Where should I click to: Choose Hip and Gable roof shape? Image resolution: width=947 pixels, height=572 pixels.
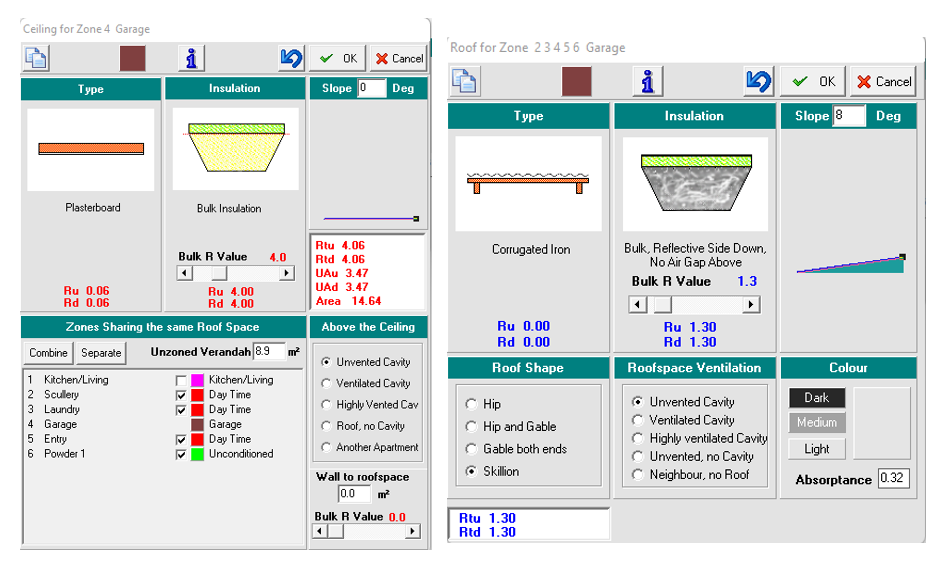coord(471,427)
